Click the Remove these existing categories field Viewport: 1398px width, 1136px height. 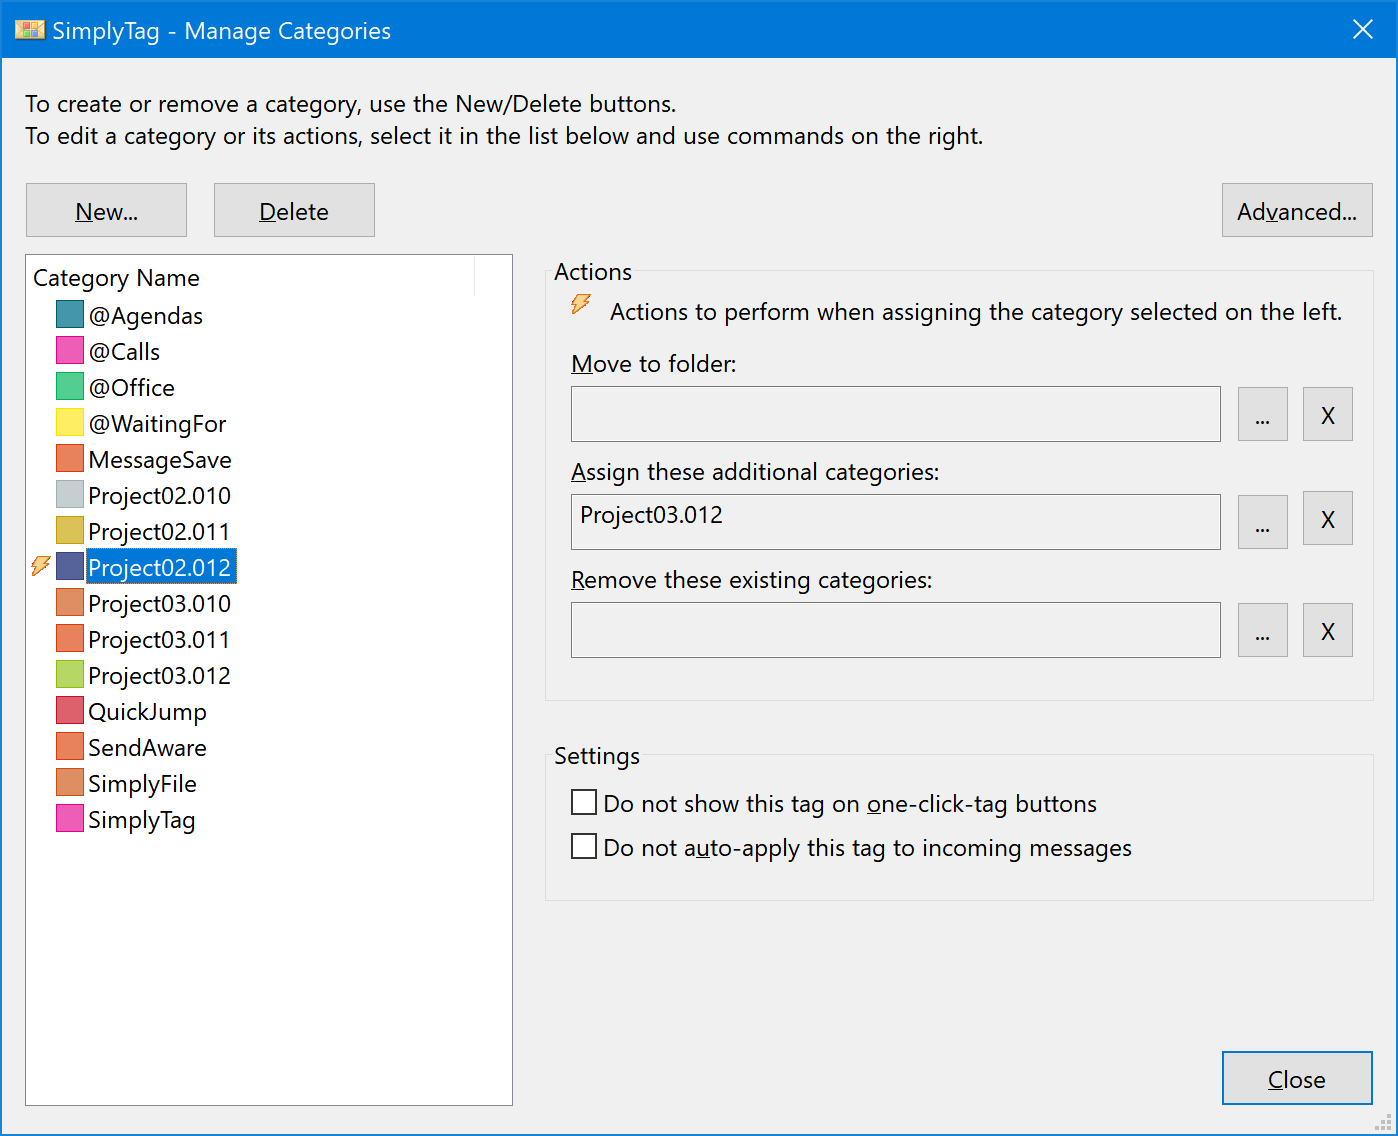[896, 630]
